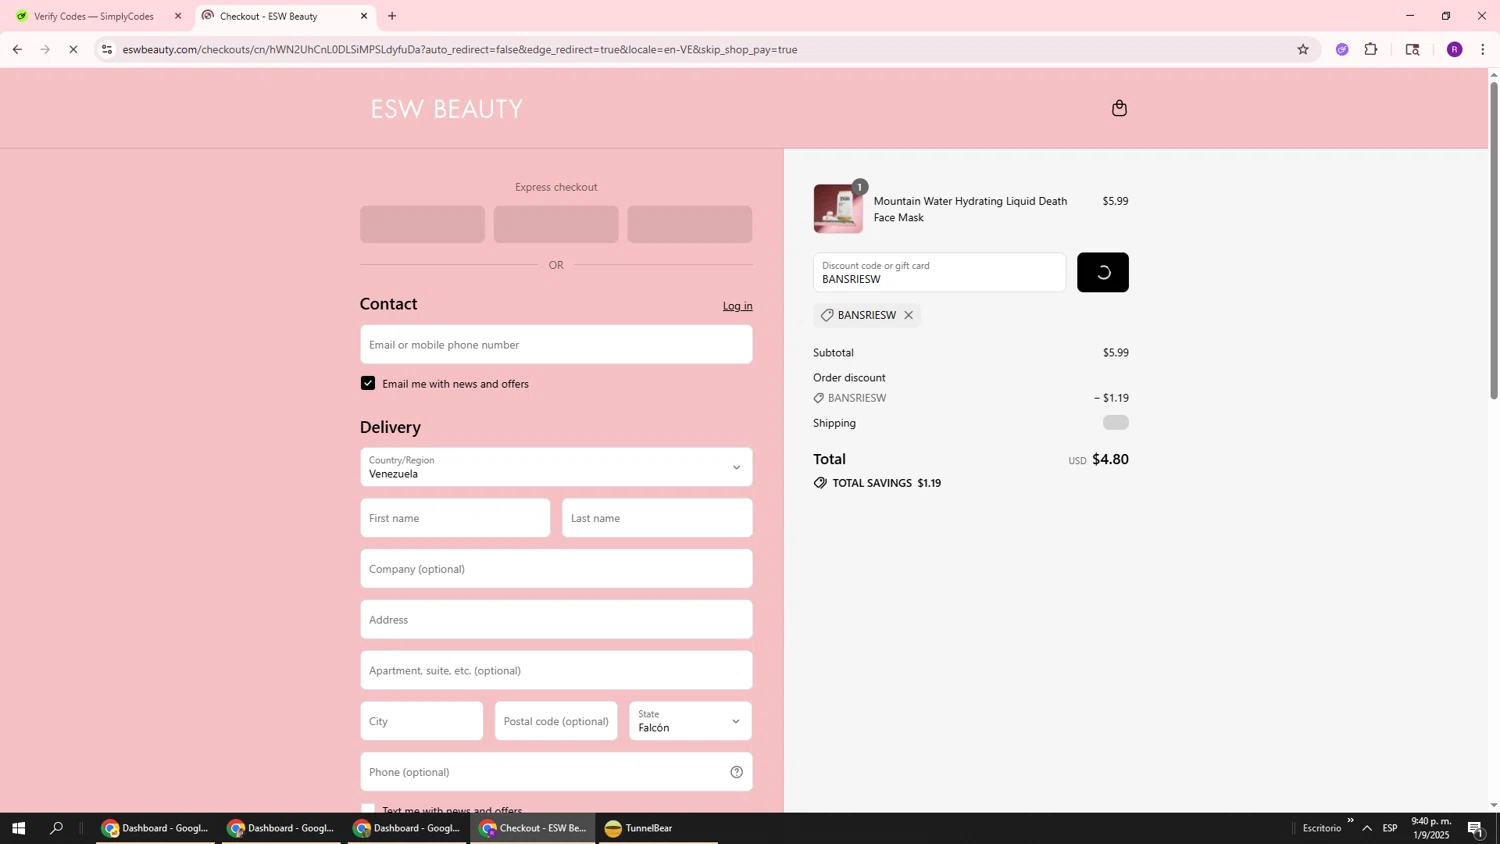Open Chrome three-dot menu
This screenshot has width=1500, height=844.
point(1482,49)
